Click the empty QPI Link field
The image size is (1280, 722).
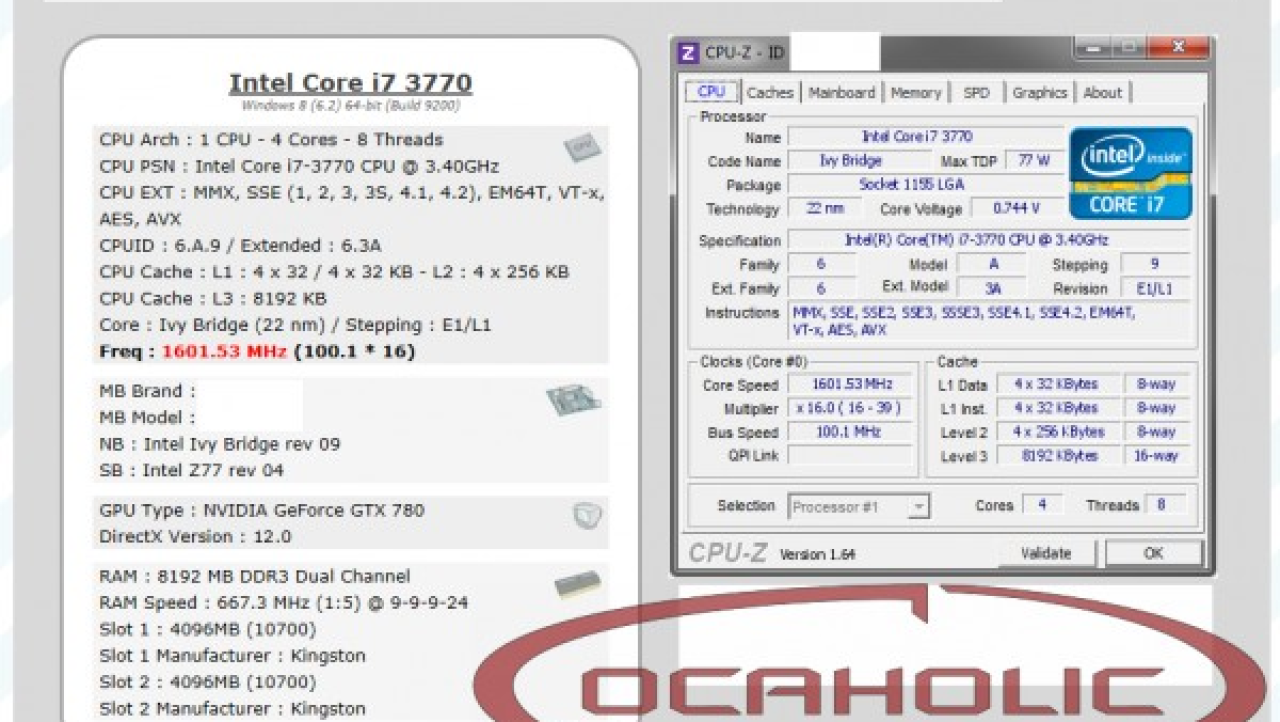coord(850,456)
